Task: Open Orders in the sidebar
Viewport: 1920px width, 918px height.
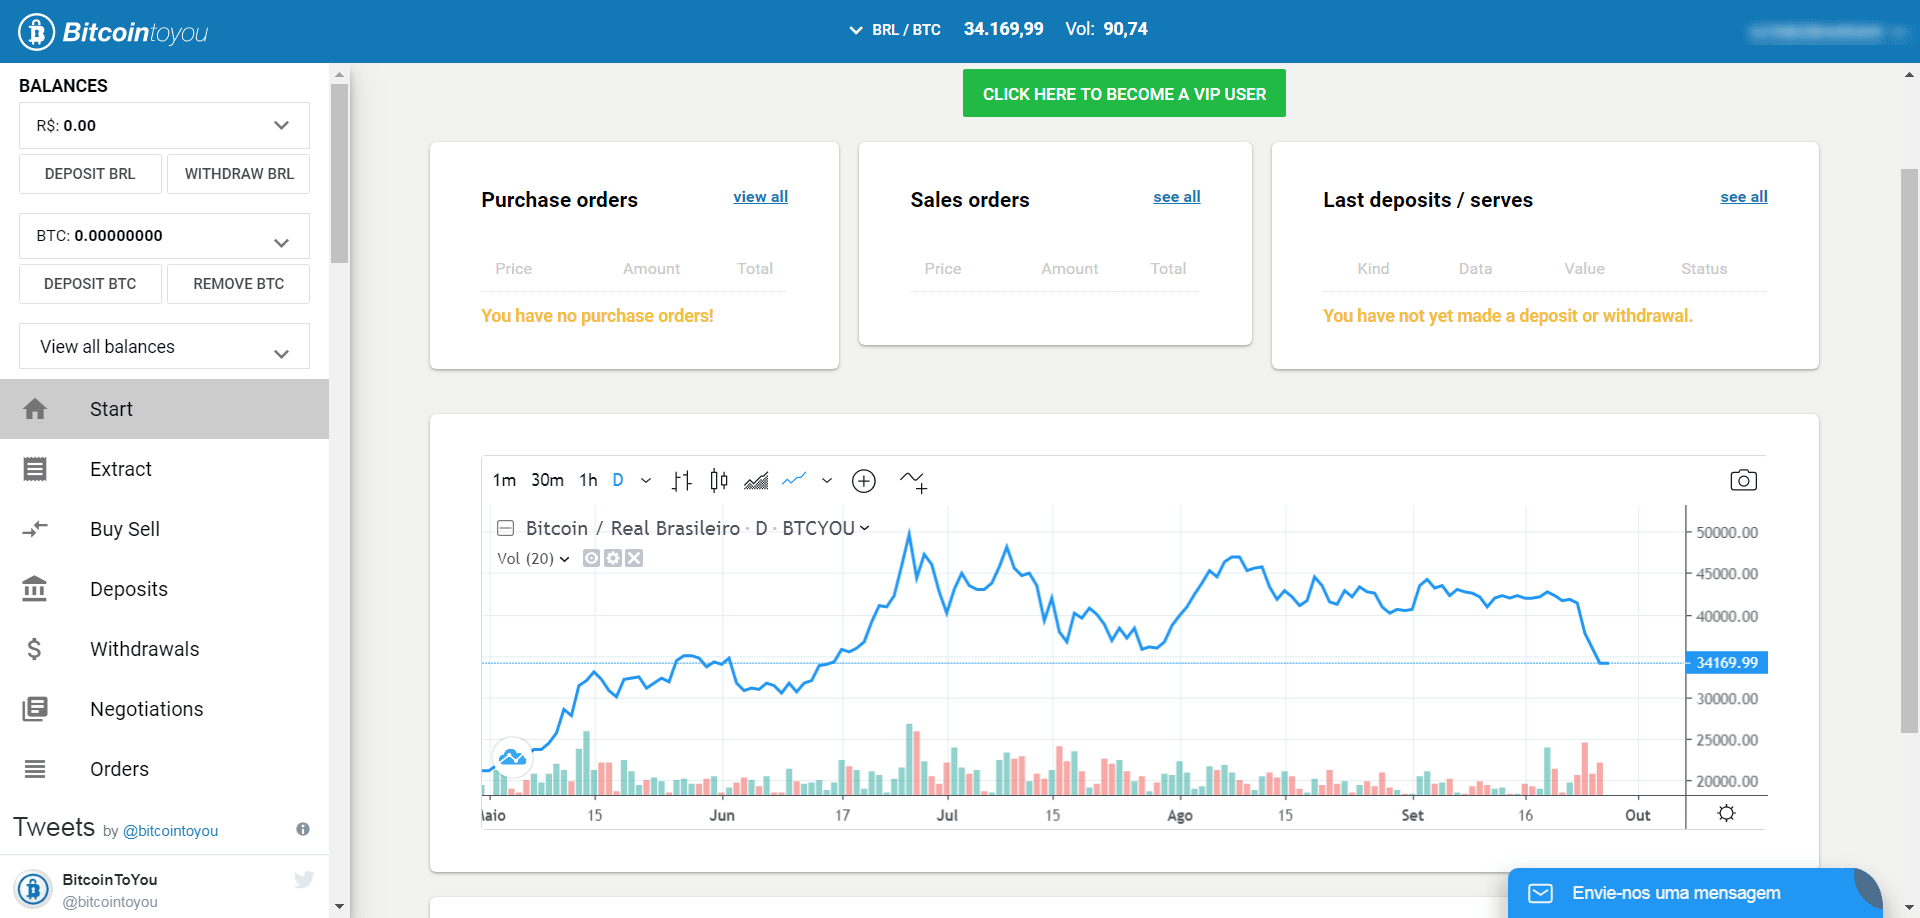Action: point(164,769)
